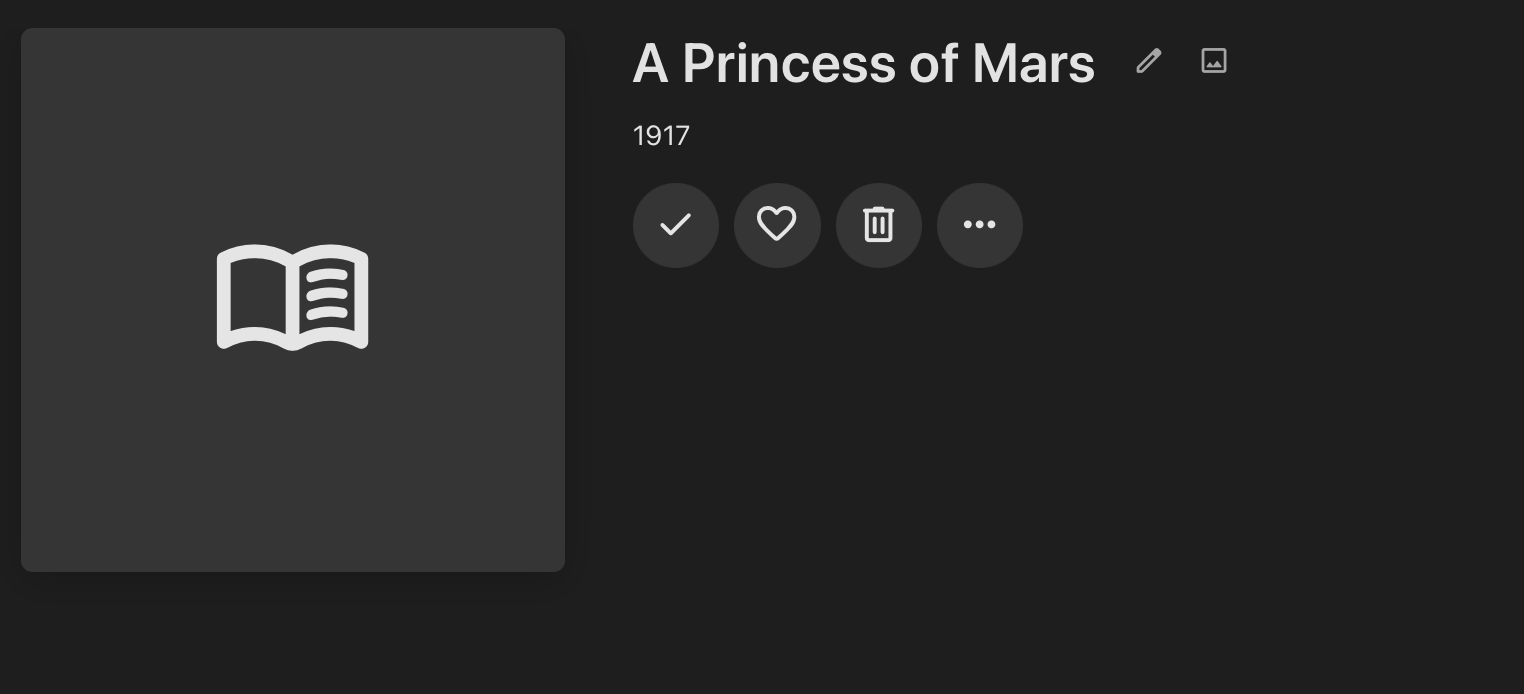Viewport: 1524px width, 694px height.
Task: Open the three-dot more options menu
Action: [x=980, y=225]
